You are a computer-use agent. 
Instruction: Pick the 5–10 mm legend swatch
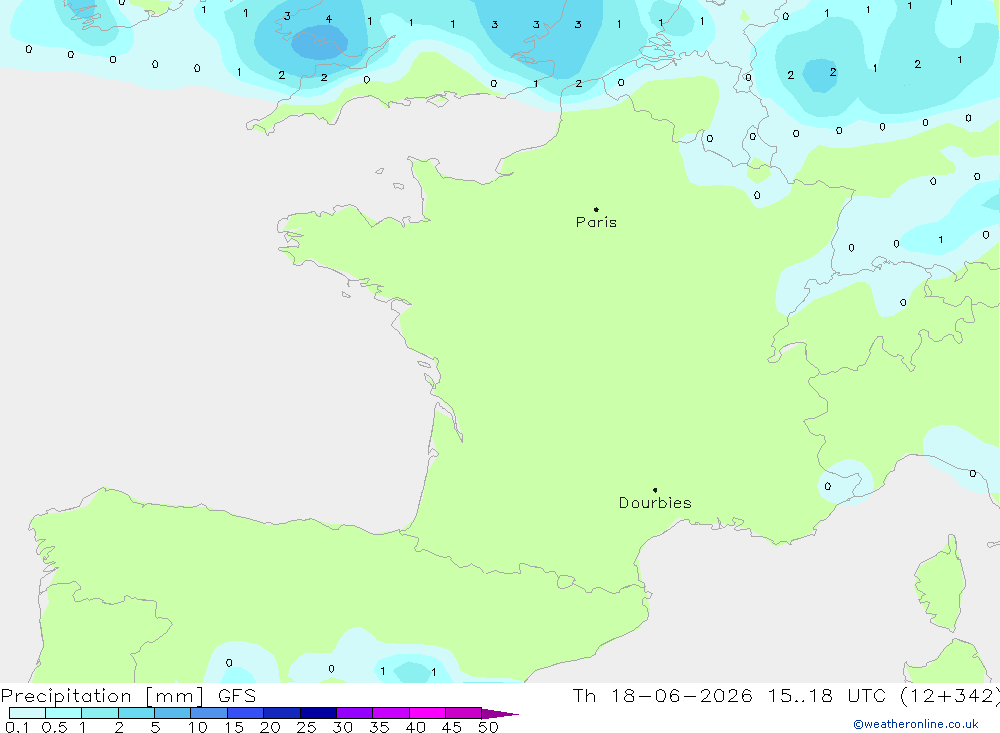(x=172, y=713)
